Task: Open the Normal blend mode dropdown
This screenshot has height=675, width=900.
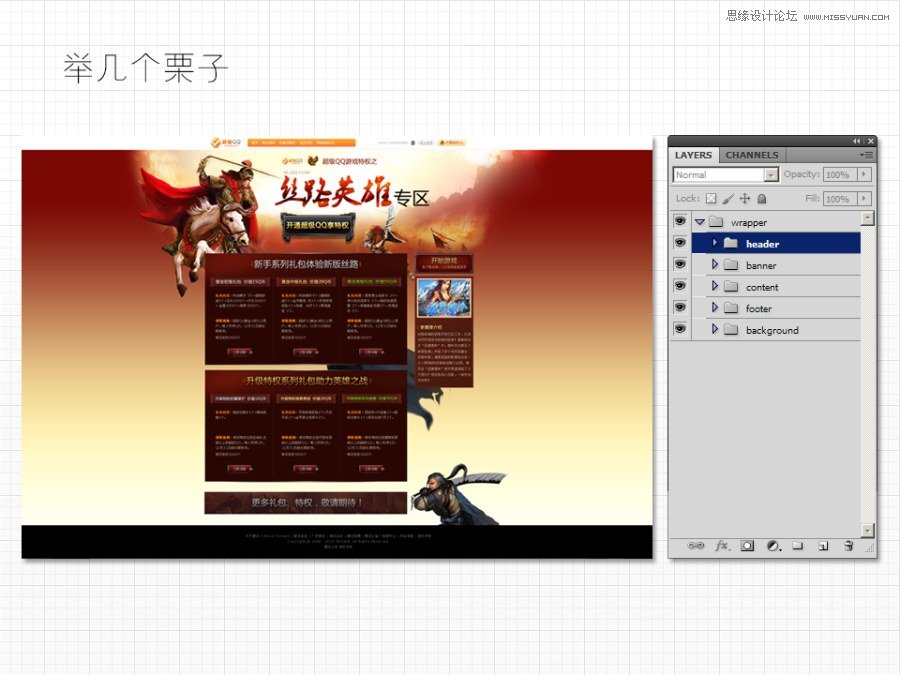Action: click(726, 174)
